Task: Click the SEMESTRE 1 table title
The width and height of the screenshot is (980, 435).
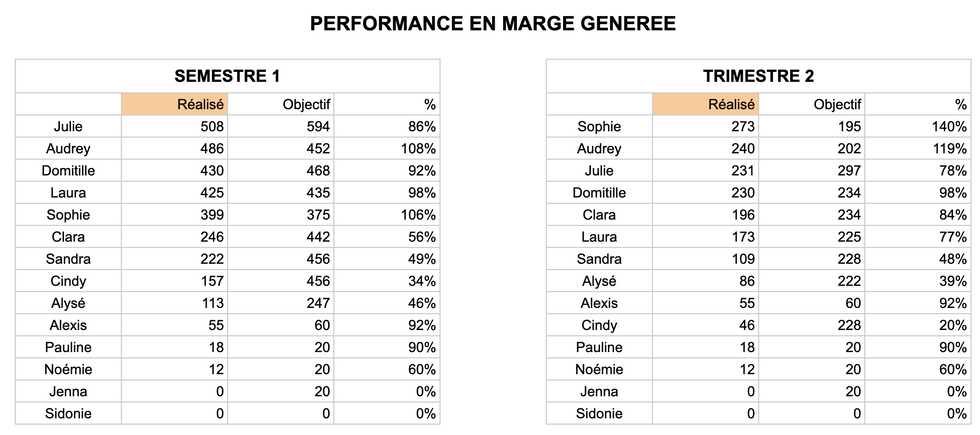Action: click(x=228, y=76)
